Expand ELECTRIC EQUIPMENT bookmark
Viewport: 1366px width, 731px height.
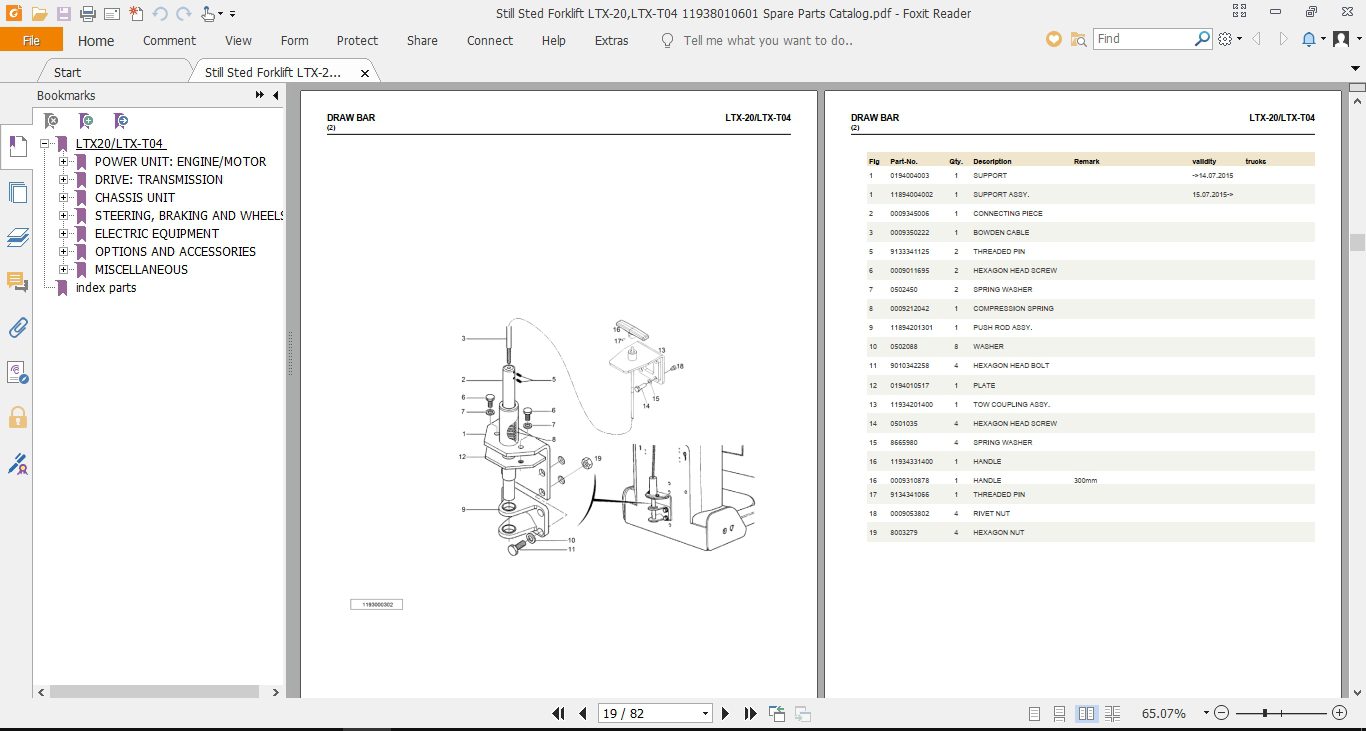point(63,234)
